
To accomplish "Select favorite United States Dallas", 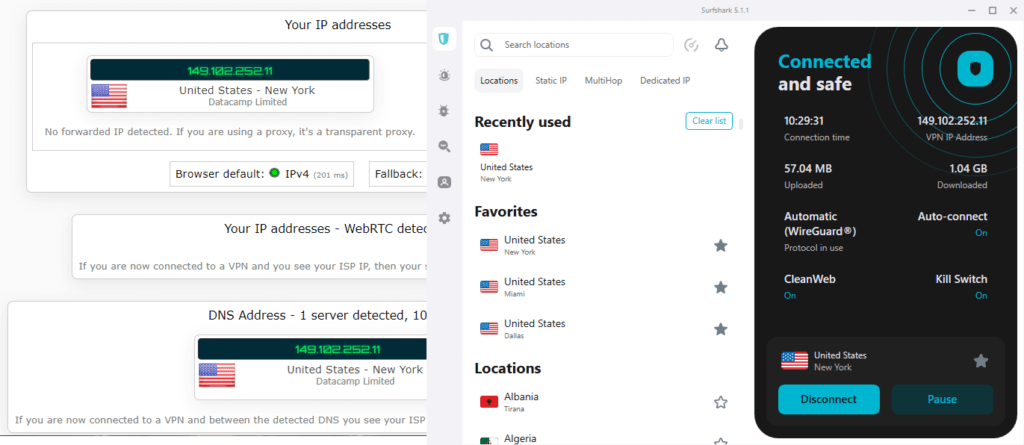I will point(604,329).
